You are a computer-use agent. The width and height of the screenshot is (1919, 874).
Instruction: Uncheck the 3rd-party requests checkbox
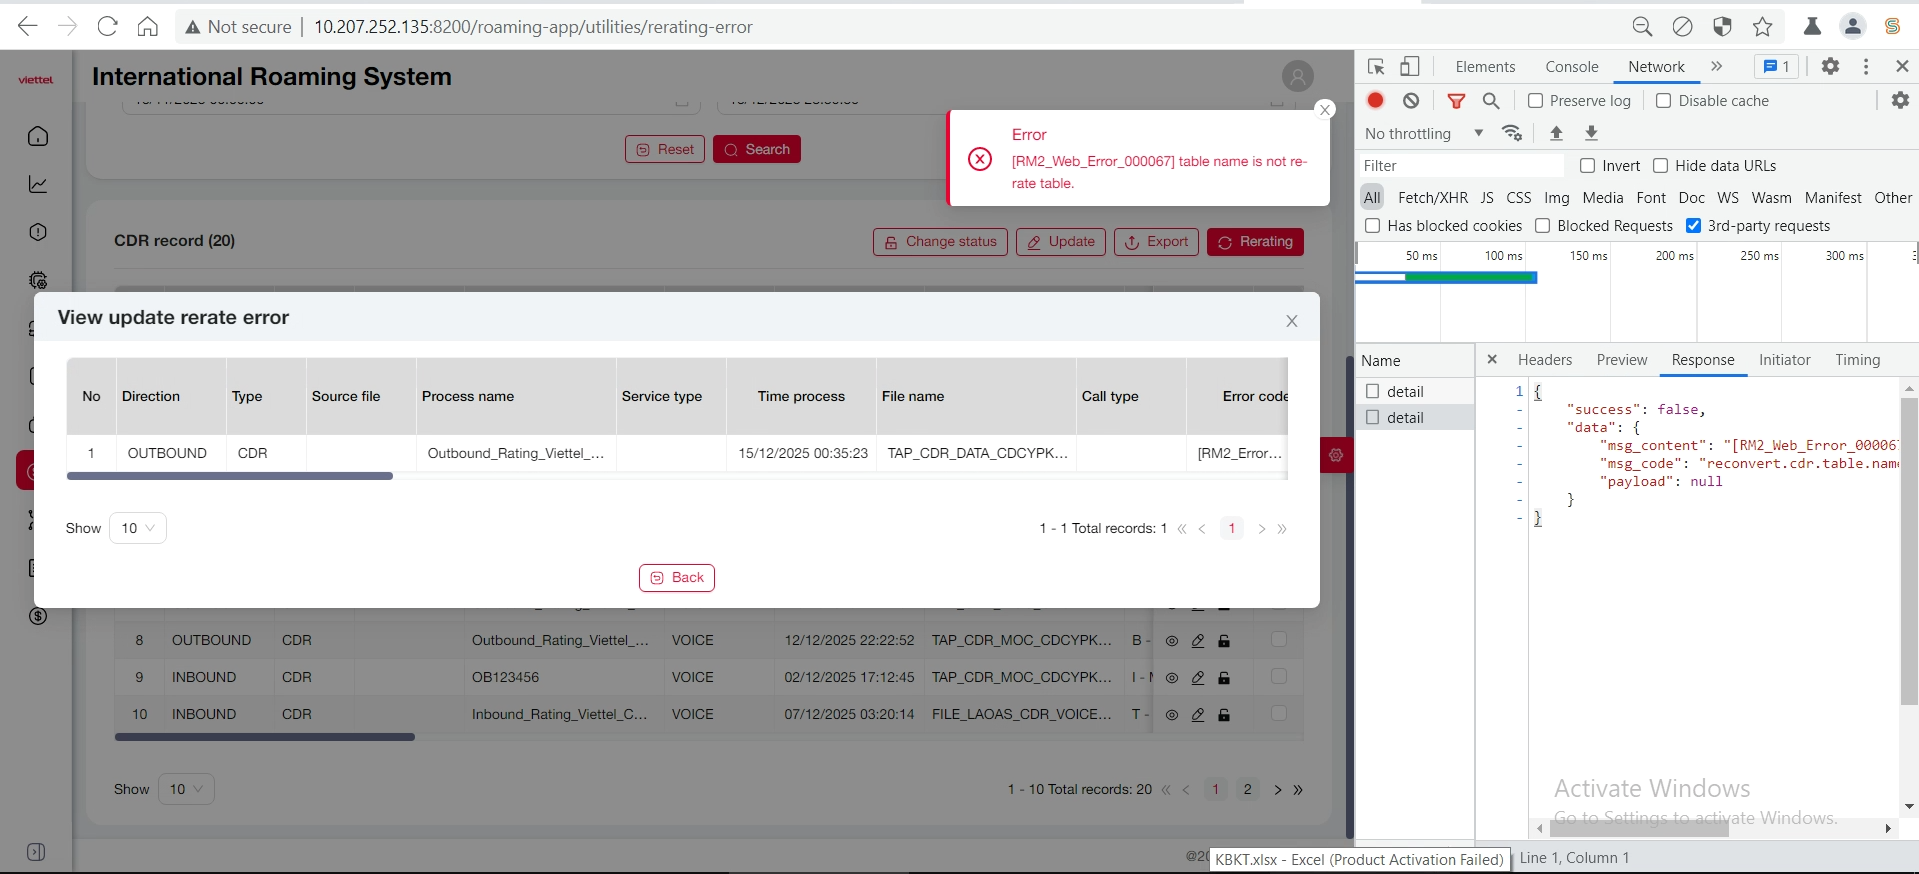tap(1693, 226)
